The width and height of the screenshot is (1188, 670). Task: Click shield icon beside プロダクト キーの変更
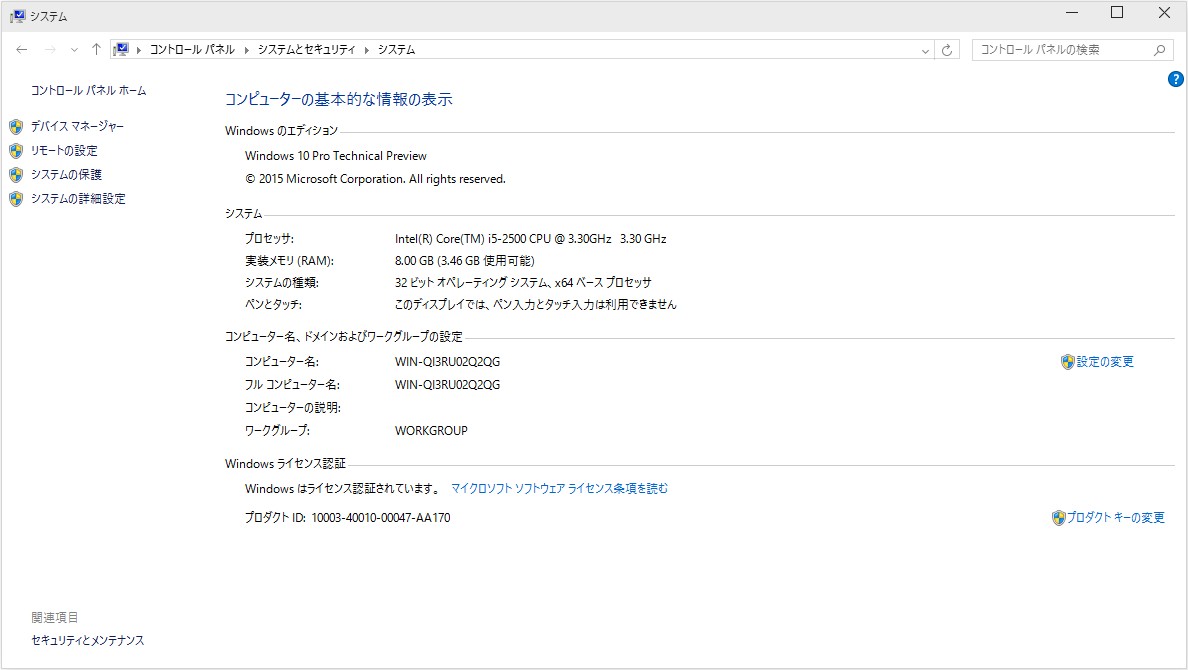[1058, 518]
